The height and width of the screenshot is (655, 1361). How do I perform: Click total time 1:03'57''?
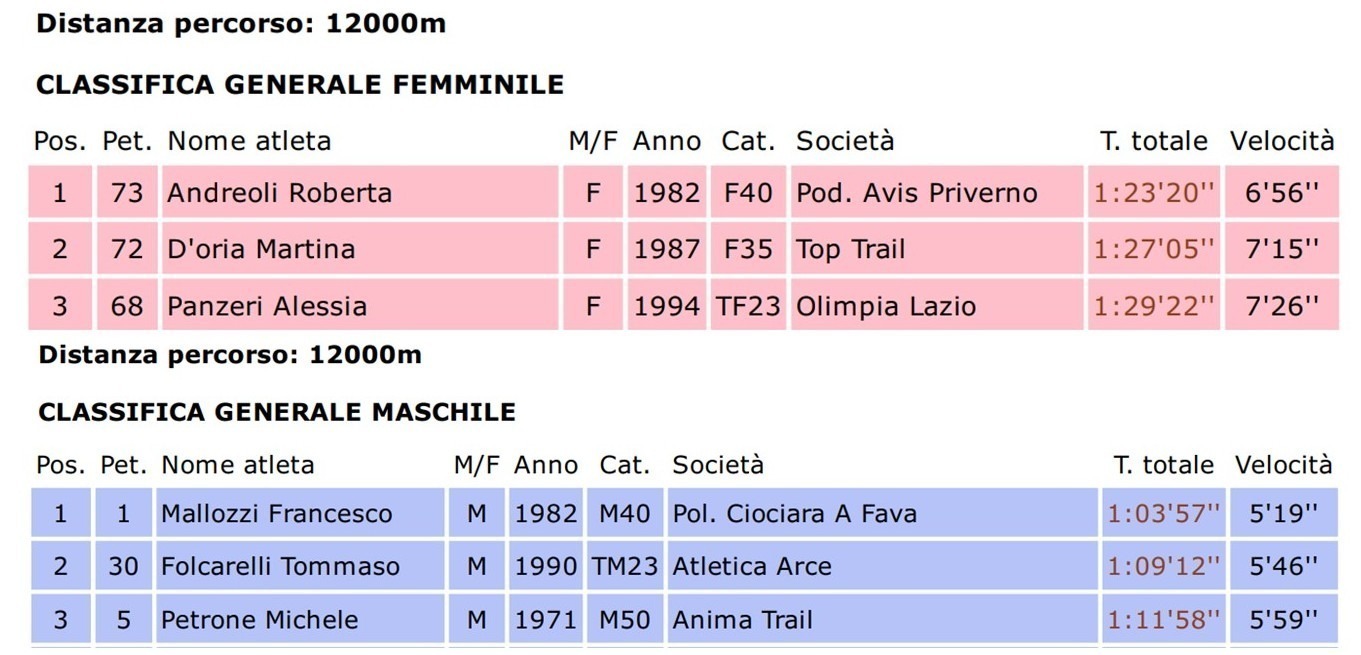tap(1164, 514)
